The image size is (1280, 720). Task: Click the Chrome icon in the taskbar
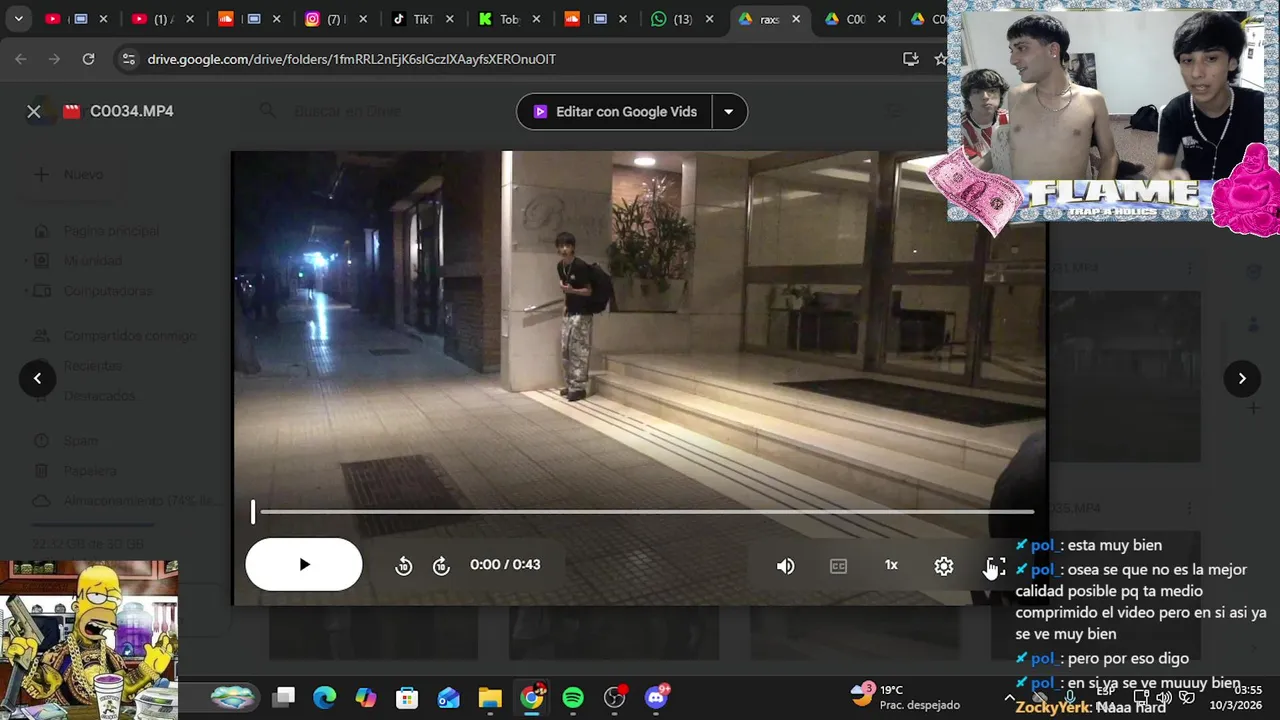click(x=532, y=697)
